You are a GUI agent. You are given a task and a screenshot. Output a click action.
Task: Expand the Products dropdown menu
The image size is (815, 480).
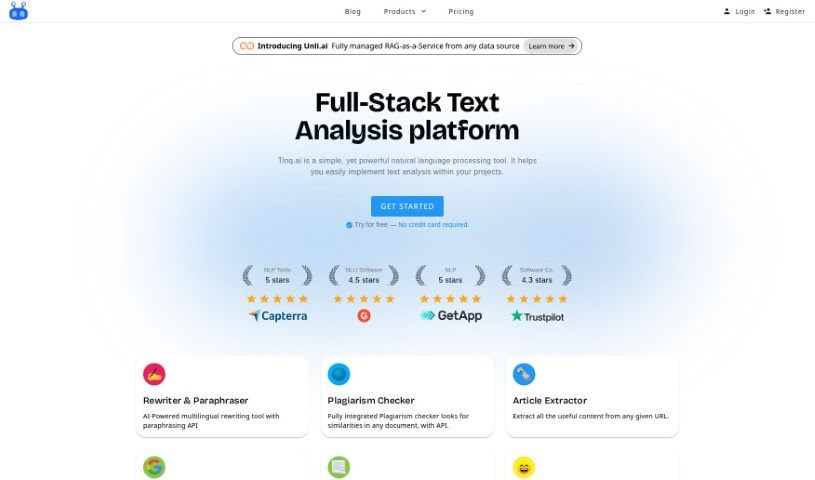point(404,11)
